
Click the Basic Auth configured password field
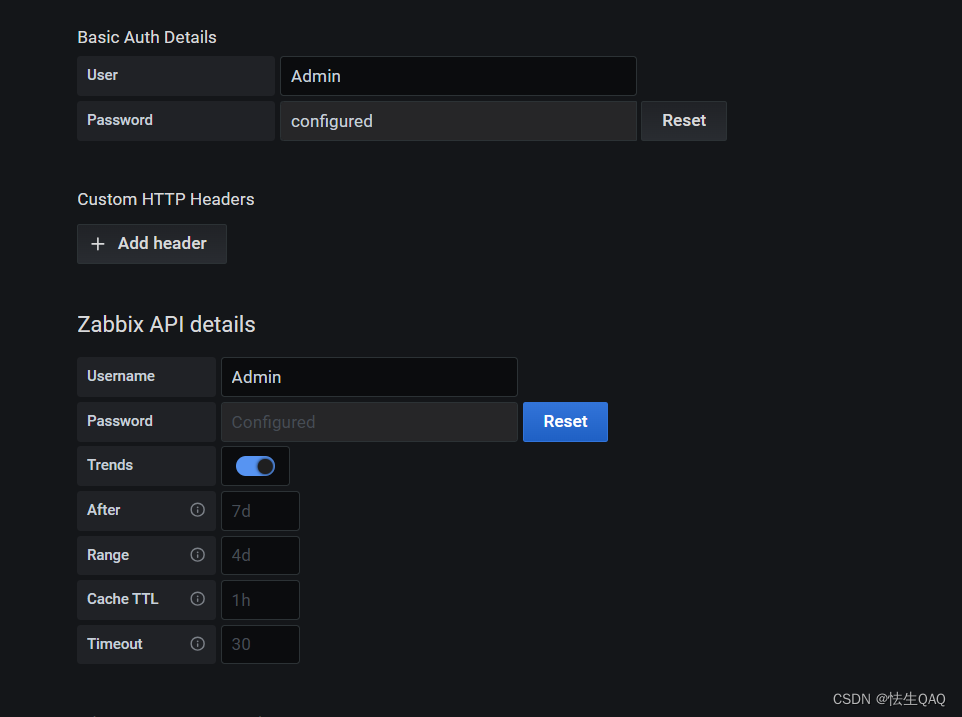pyautogui.click(x=458, y=121)
